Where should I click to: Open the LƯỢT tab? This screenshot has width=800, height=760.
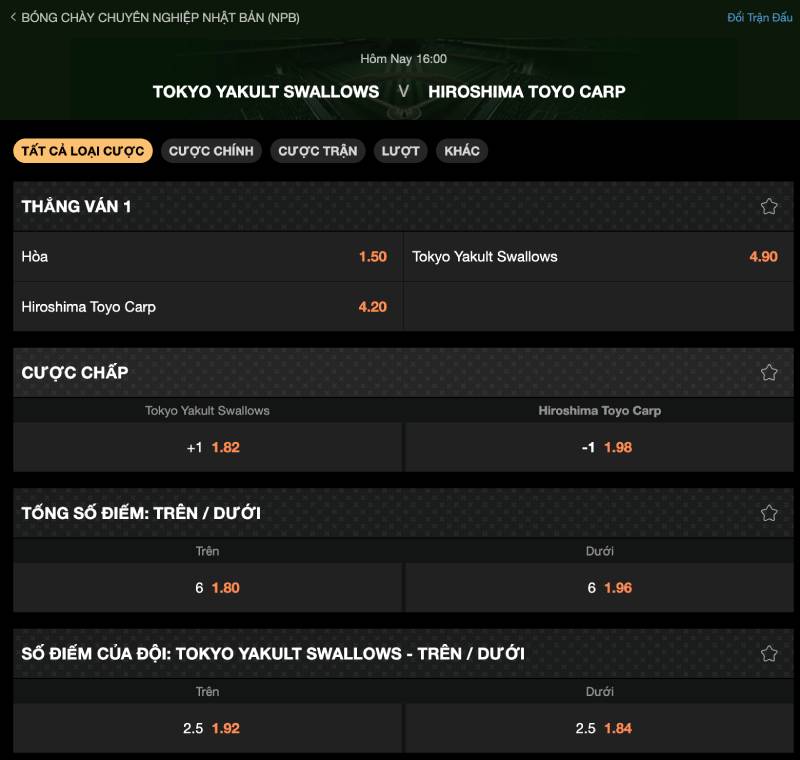click(401, 151)
